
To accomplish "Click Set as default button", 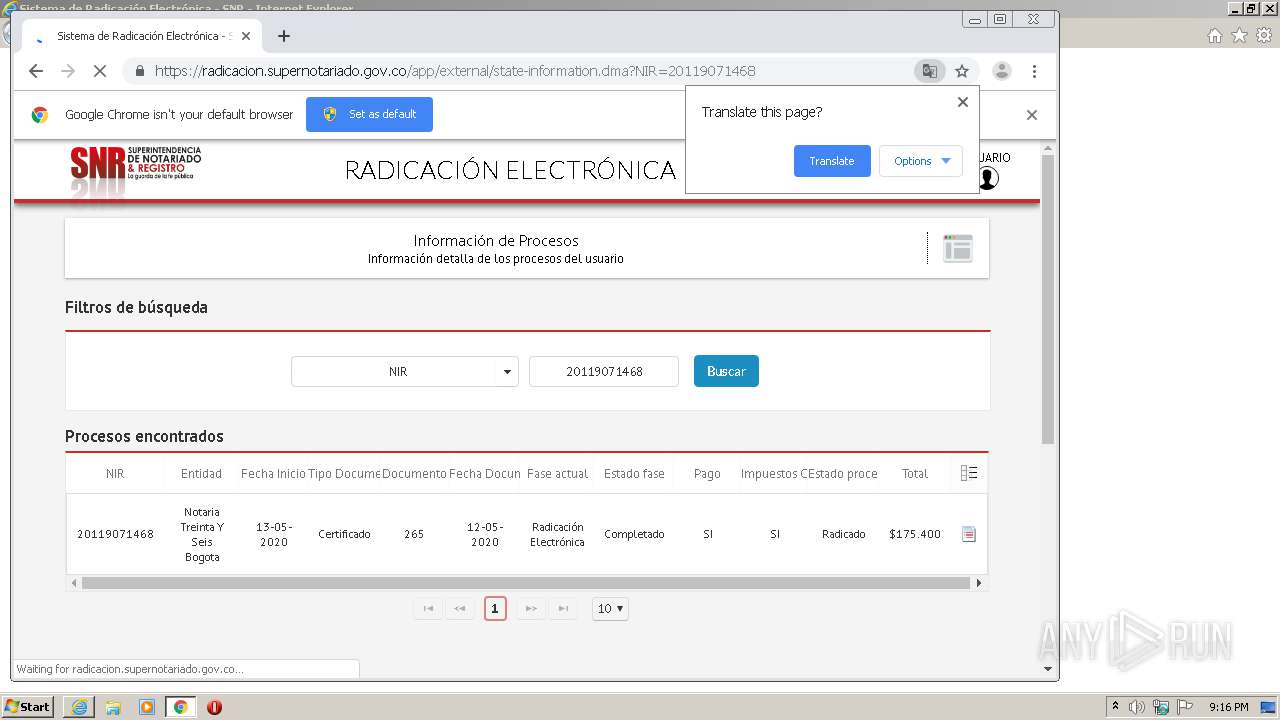I will (369, 114).
